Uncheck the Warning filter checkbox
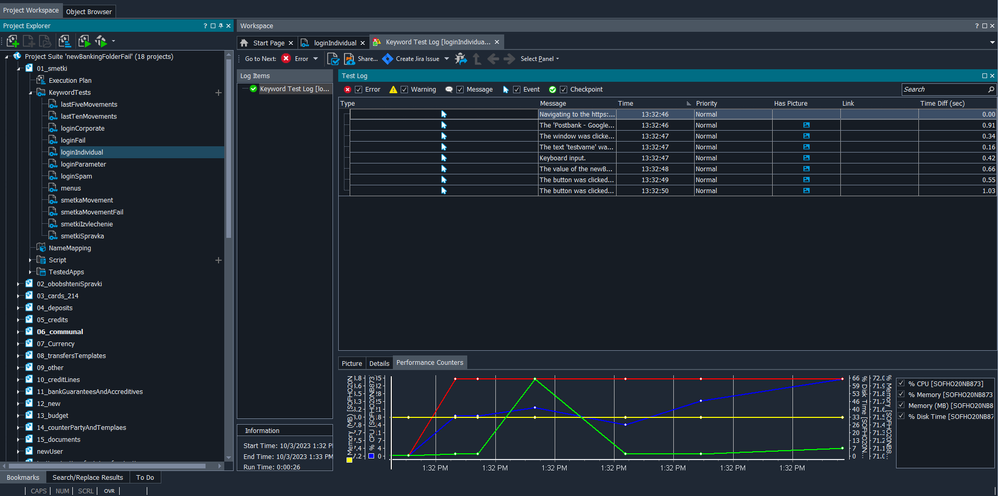 point(405,89)
